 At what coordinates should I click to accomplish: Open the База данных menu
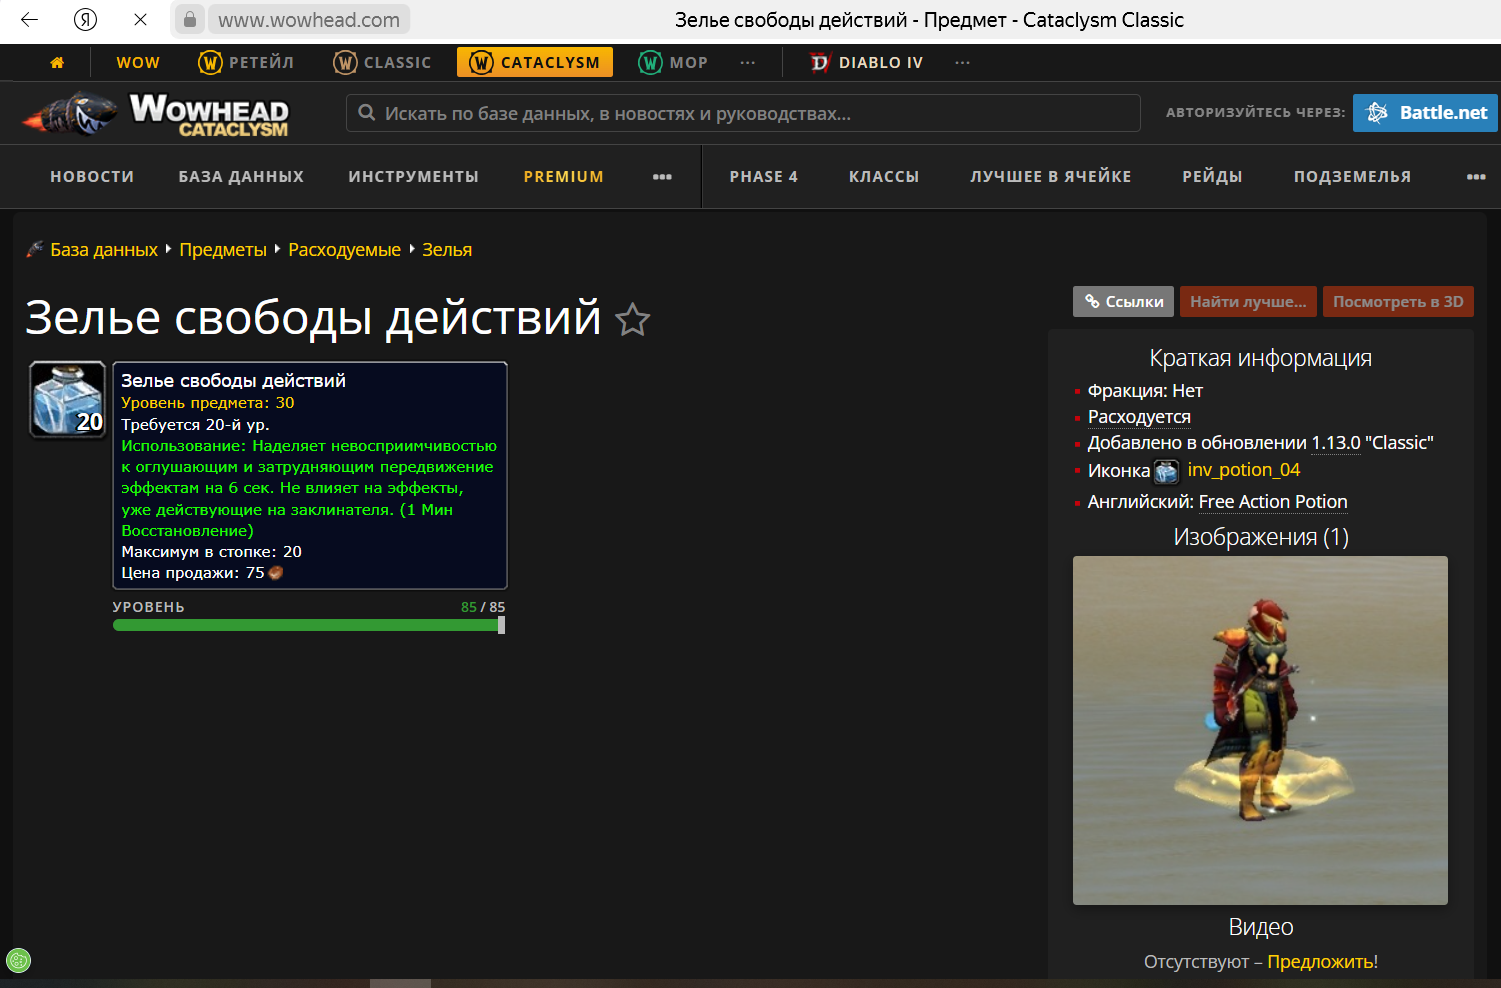coord(241,177)
